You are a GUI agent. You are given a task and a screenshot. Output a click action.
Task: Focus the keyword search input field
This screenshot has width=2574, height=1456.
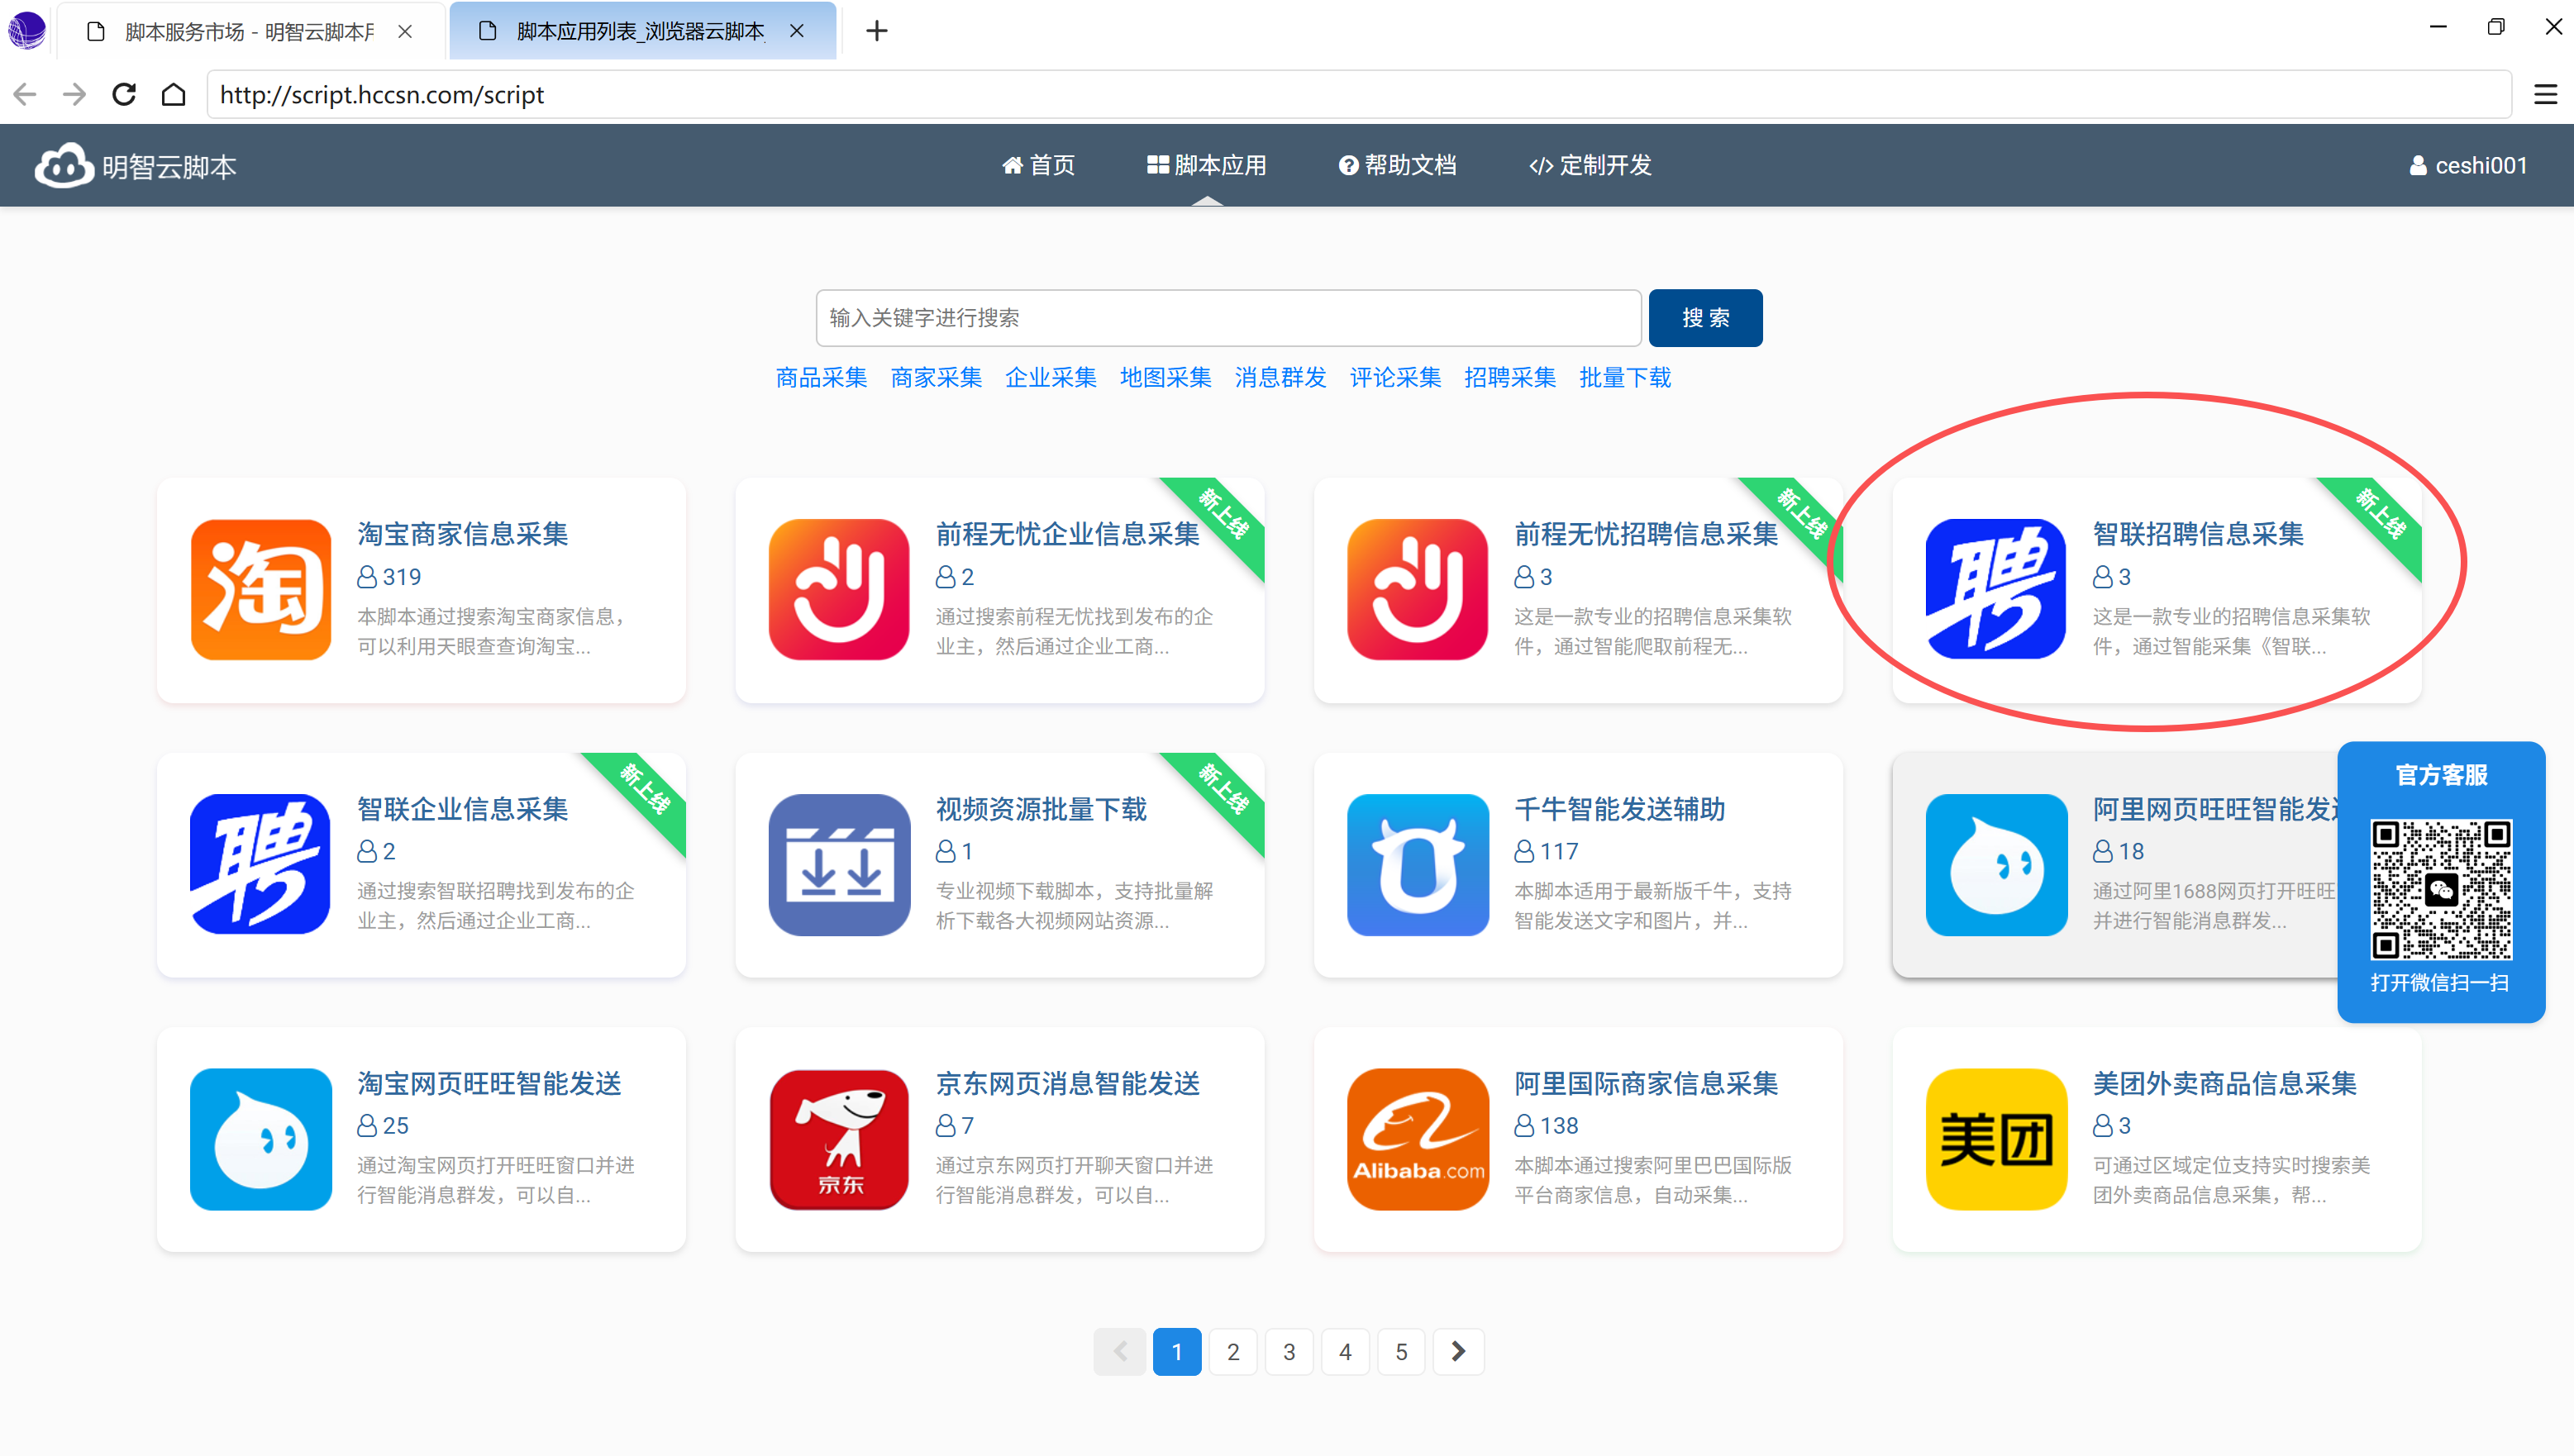tap(1228, 317)
